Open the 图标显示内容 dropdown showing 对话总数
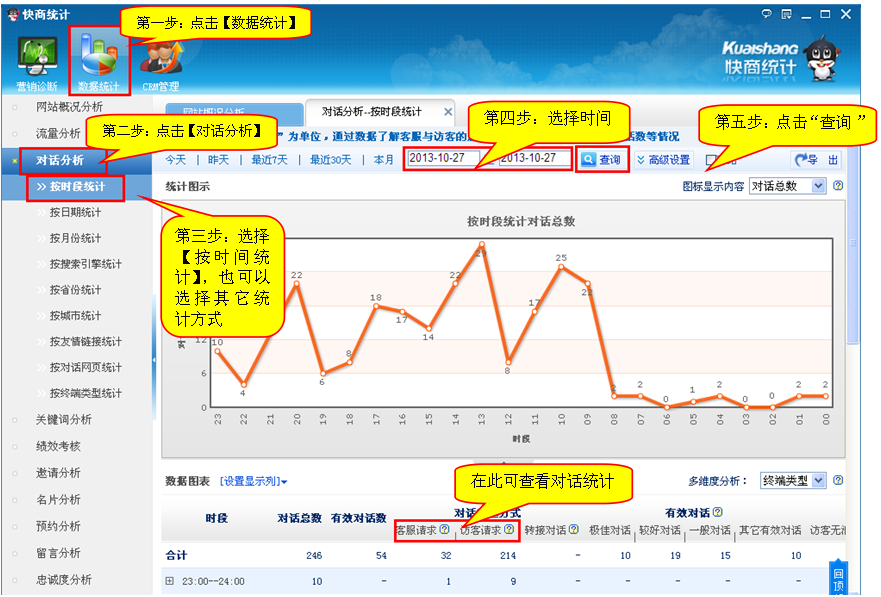 (x=788, y=186)
